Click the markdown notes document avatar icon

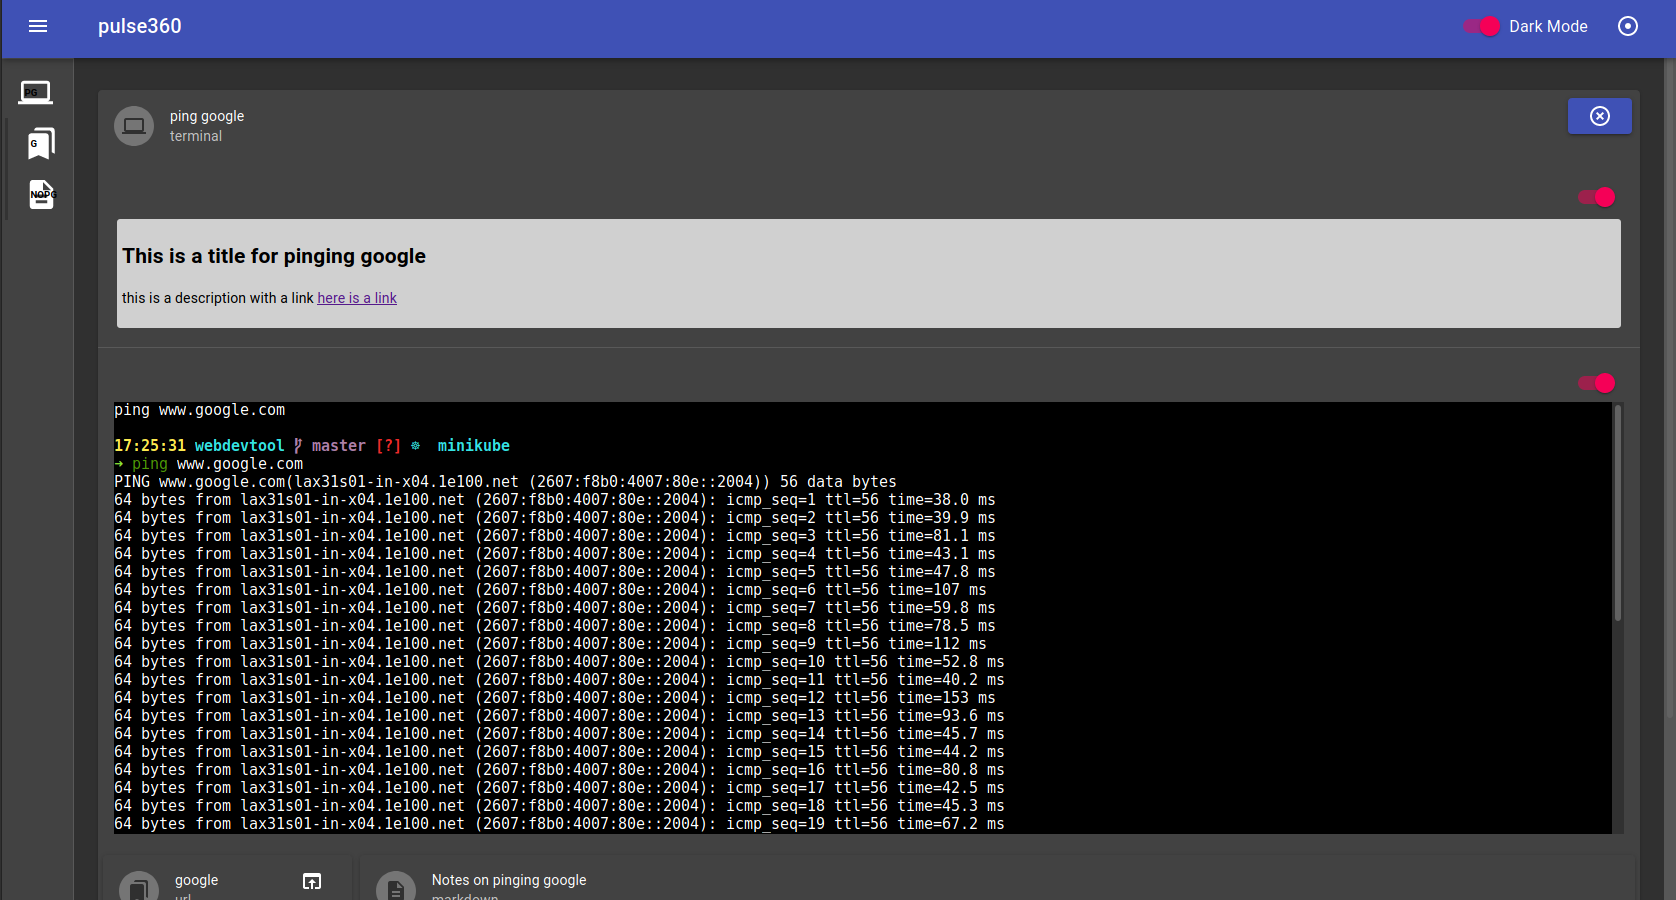(x=396, y=886)
